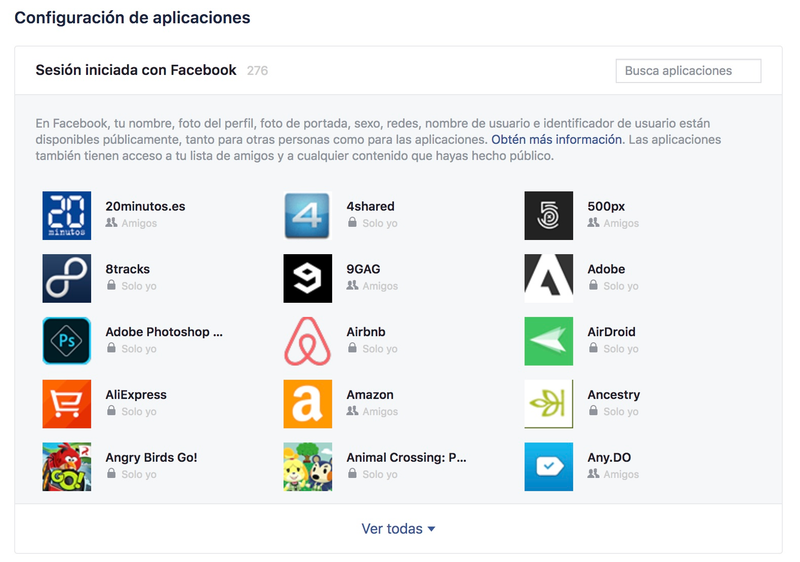
Task: Open the Animal Crossing: P... app name
Action: point(407,457)
